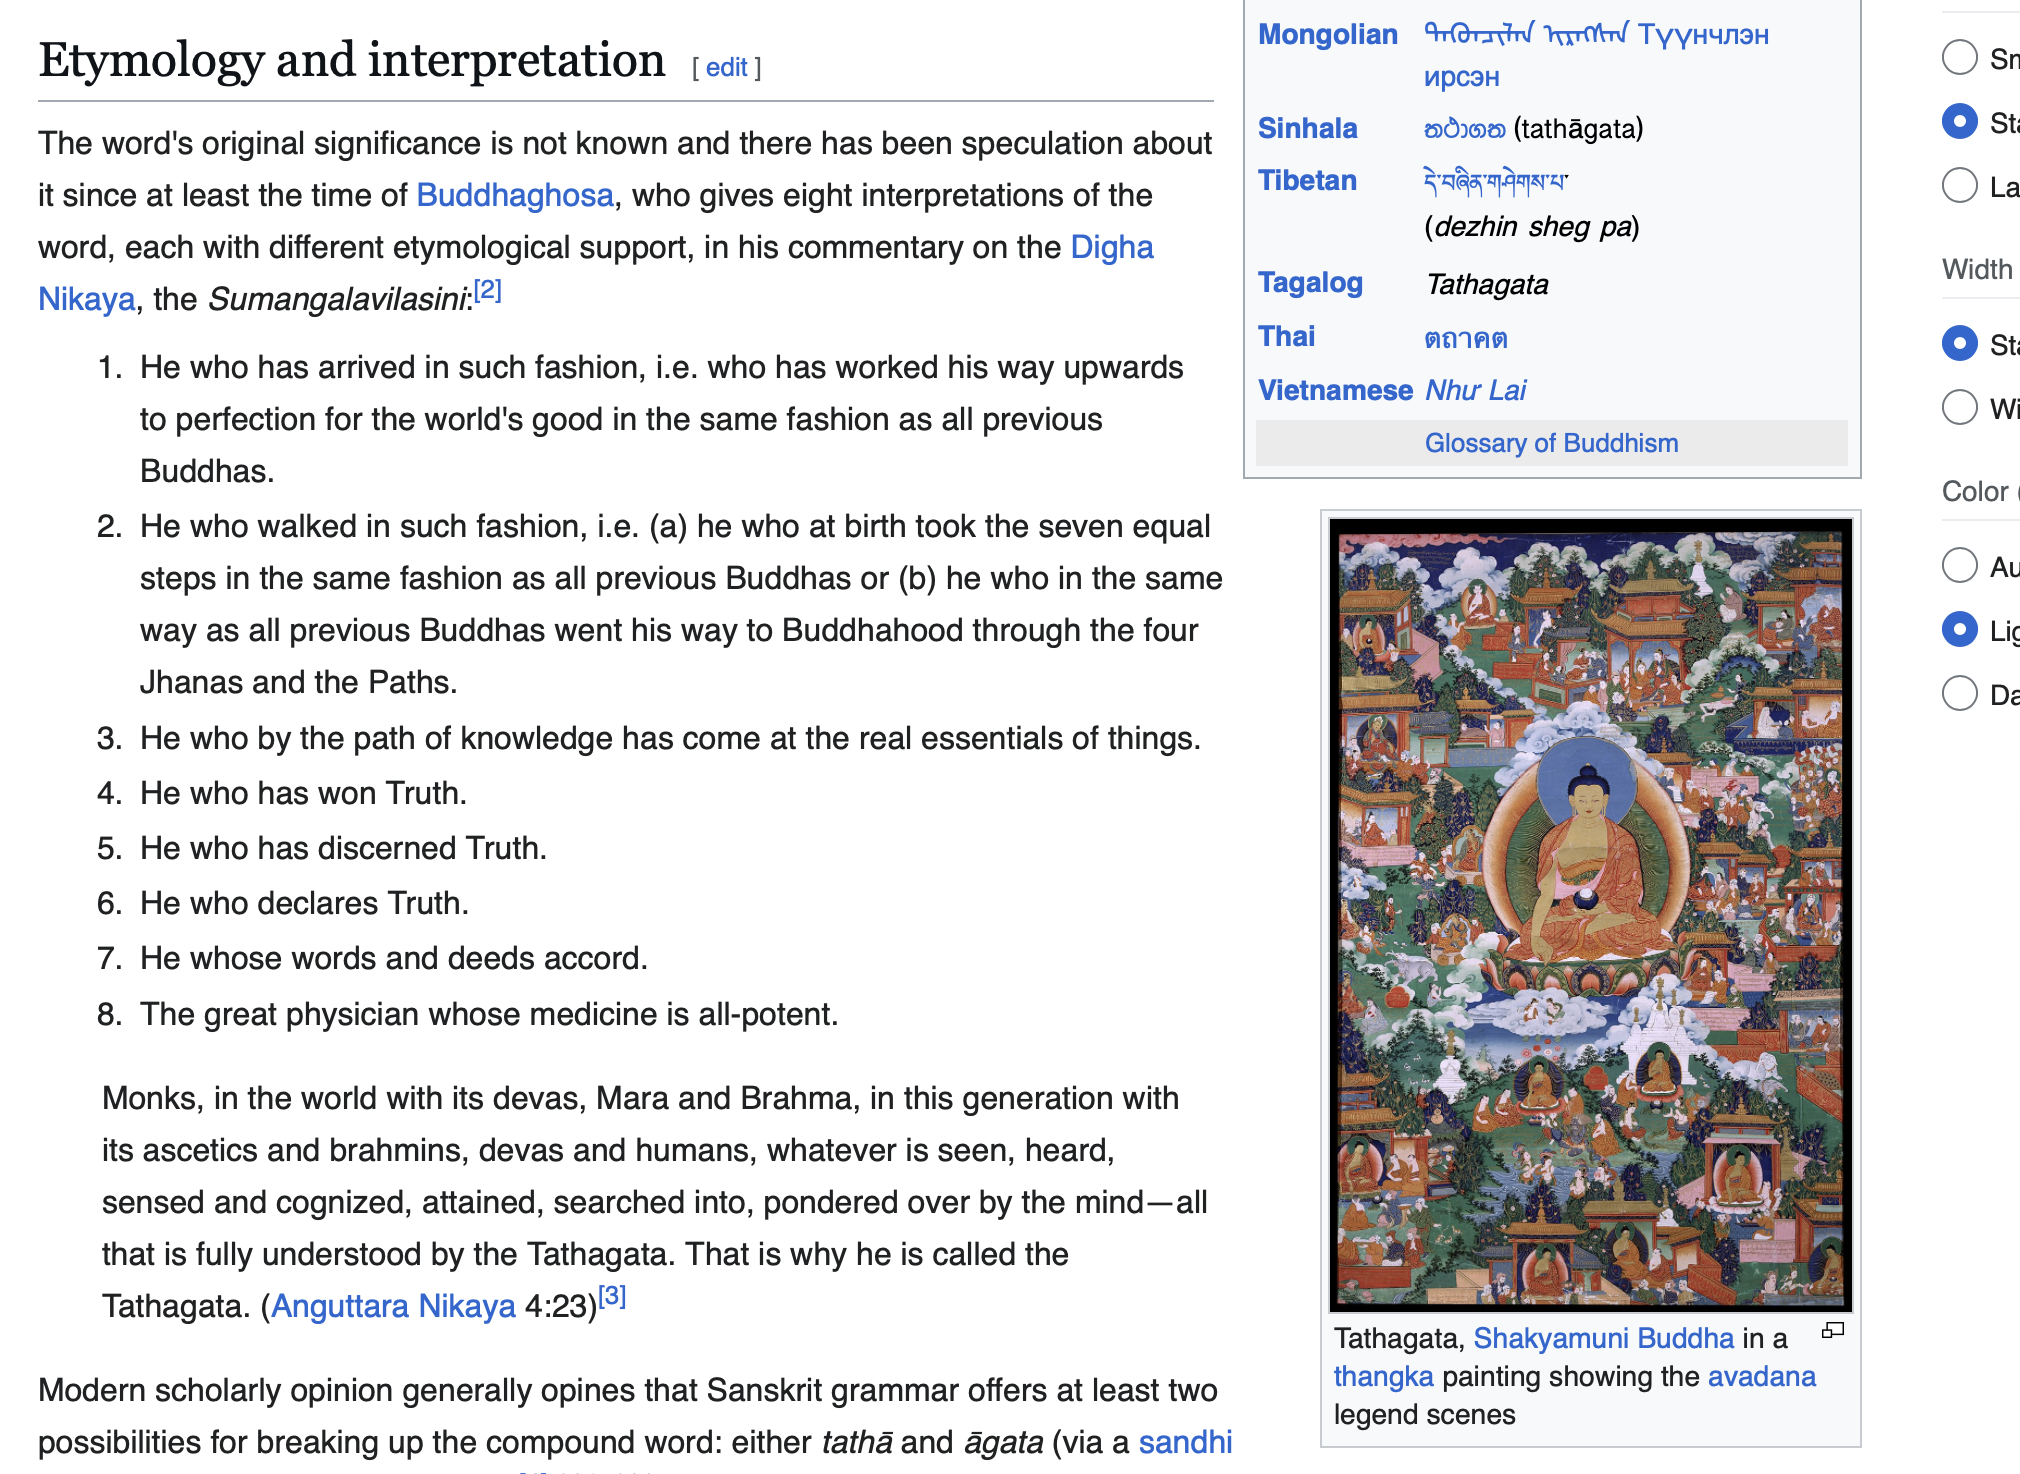Viewport: 2020px width, 1474px height.
Task: Select the first text size radio button
Action: click(x=1959, y=57)
